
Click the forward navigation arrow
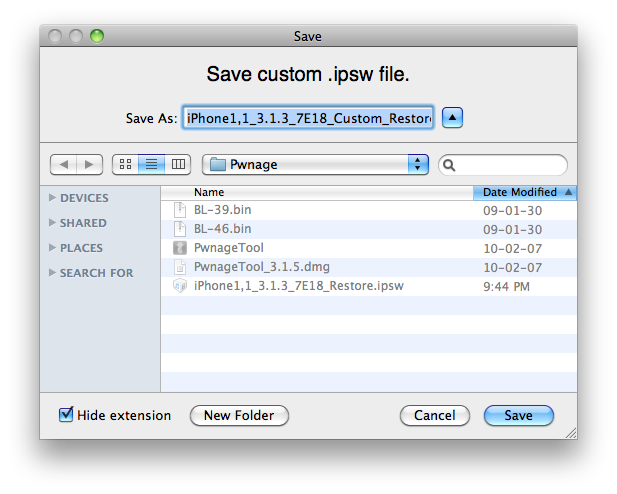pos(89,164)
